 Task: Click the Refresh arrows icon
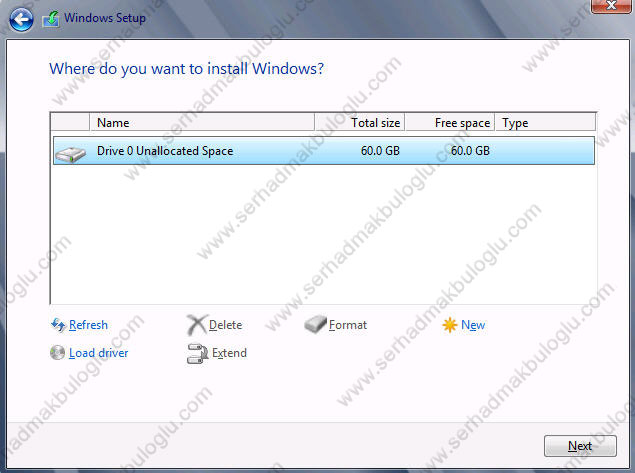coord(58,324)
